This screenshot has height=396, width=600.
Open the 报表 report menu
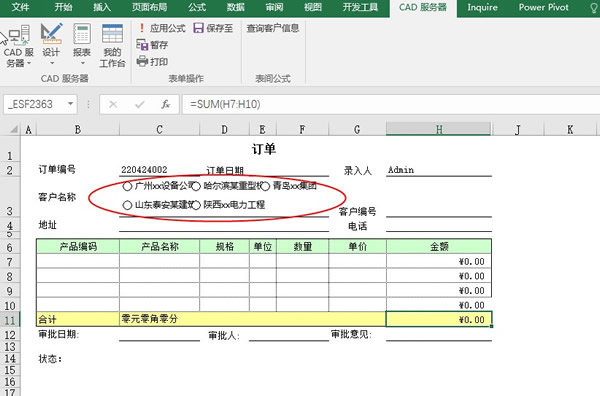point(82,45)
